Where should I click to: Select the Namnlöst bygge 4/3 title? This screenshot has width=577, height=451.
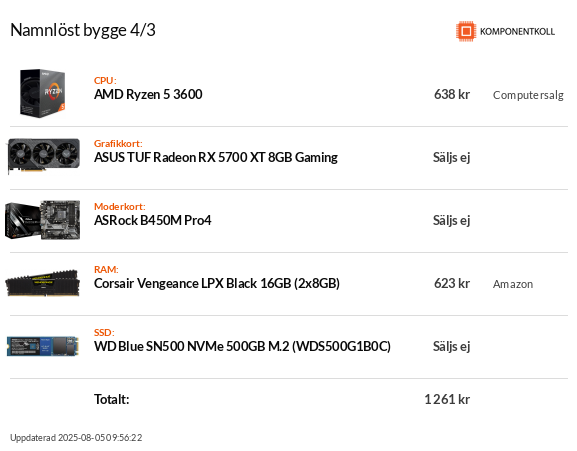click(x=83, y=30)
